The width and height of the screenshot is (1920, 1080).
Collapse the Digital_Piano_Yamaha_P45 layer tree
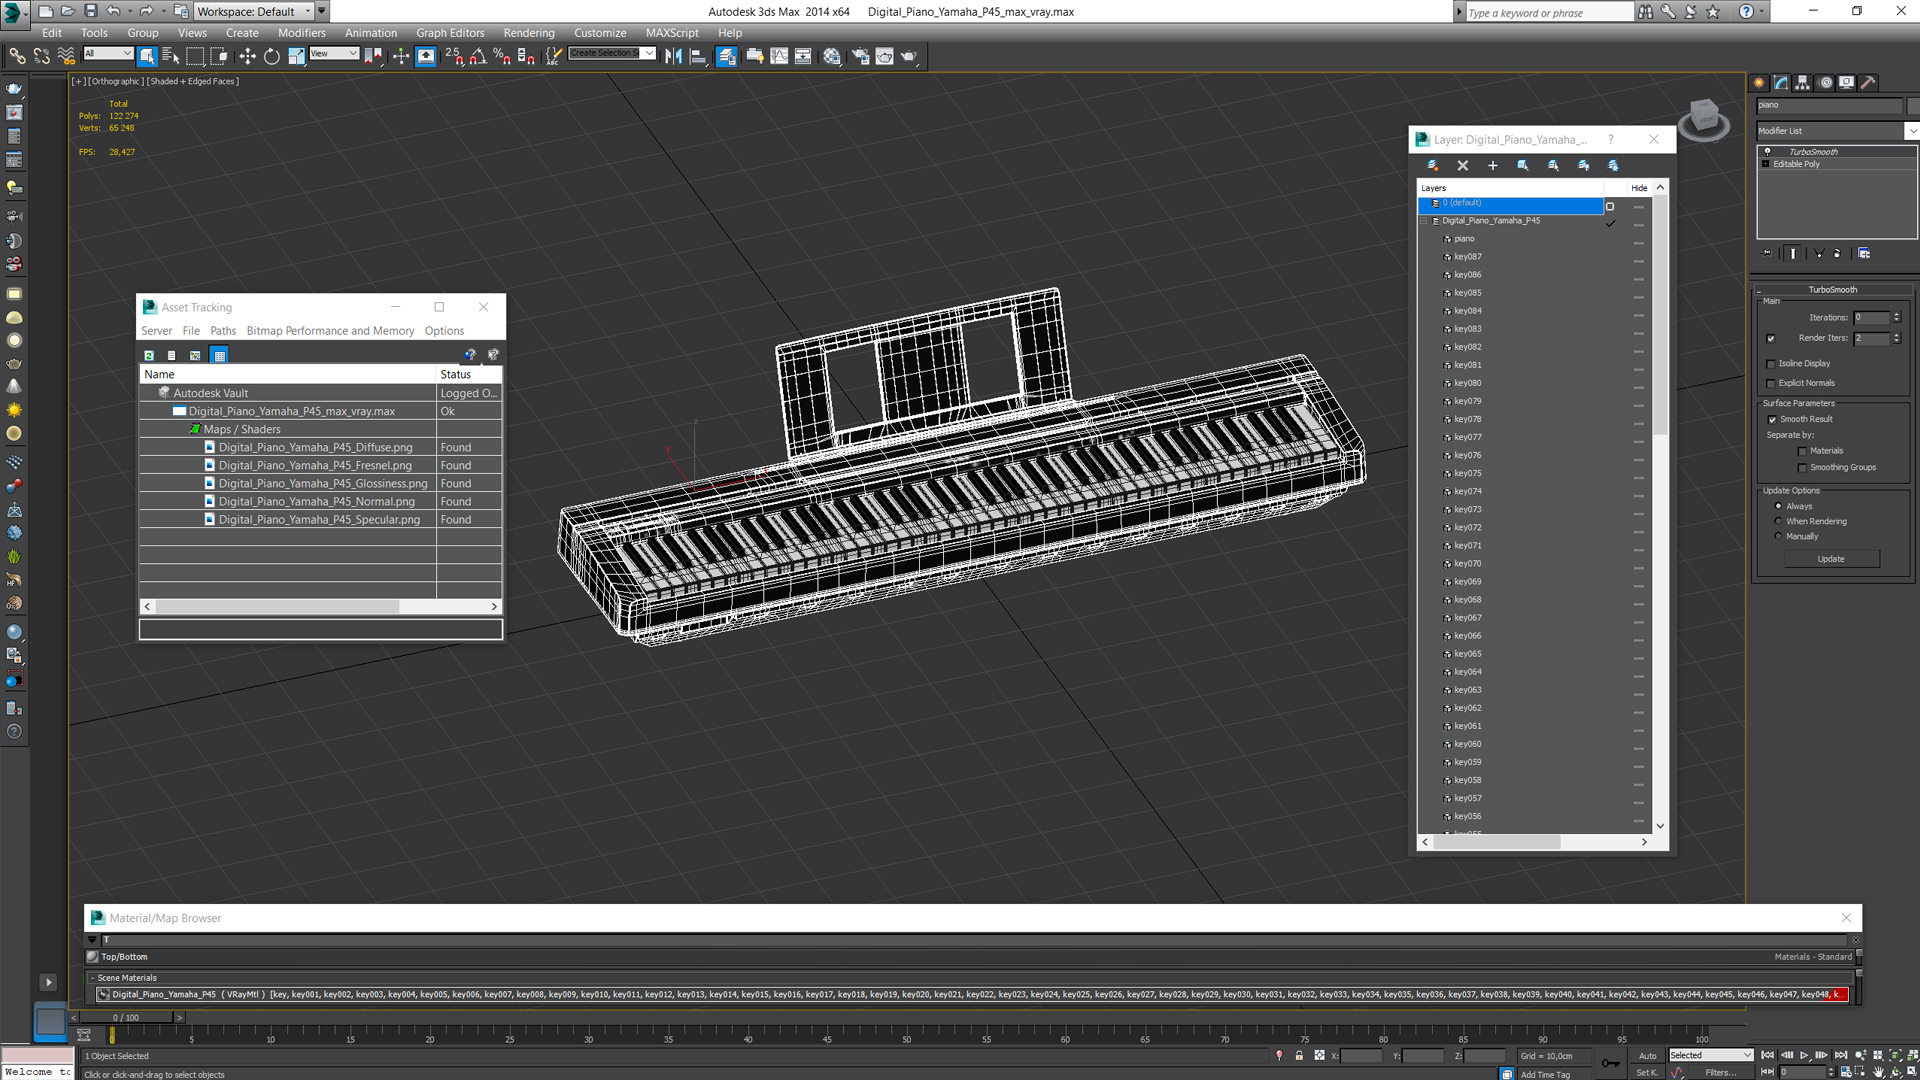1424,221
